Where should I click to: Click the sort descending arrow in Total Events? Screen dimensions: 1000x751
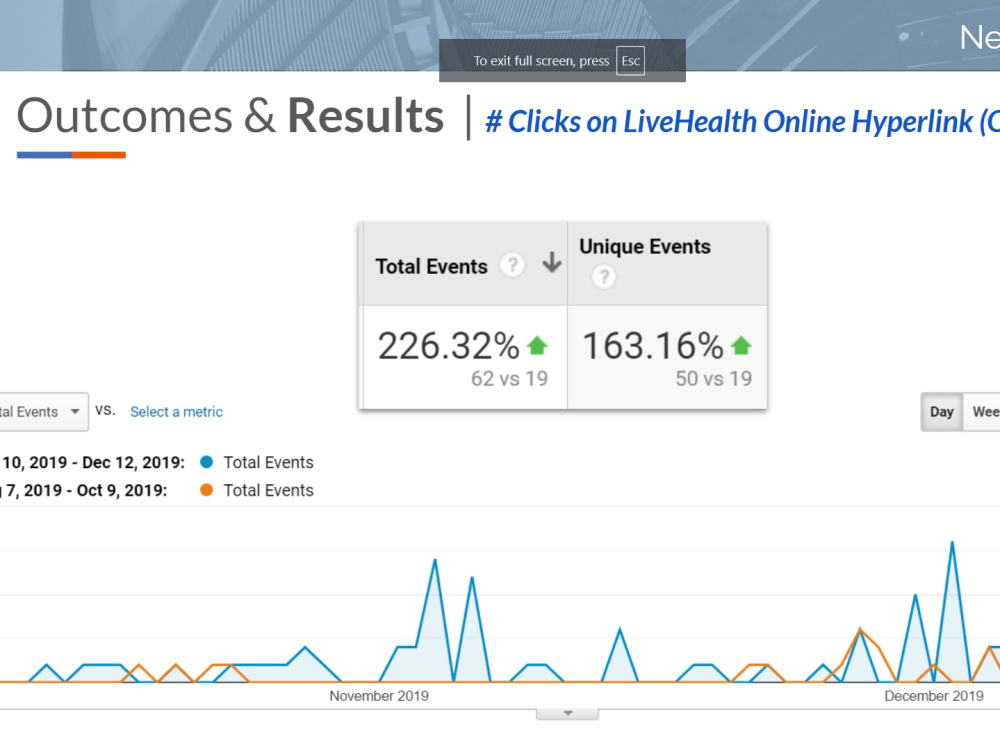pyautogui.click(x=552, y=263)
